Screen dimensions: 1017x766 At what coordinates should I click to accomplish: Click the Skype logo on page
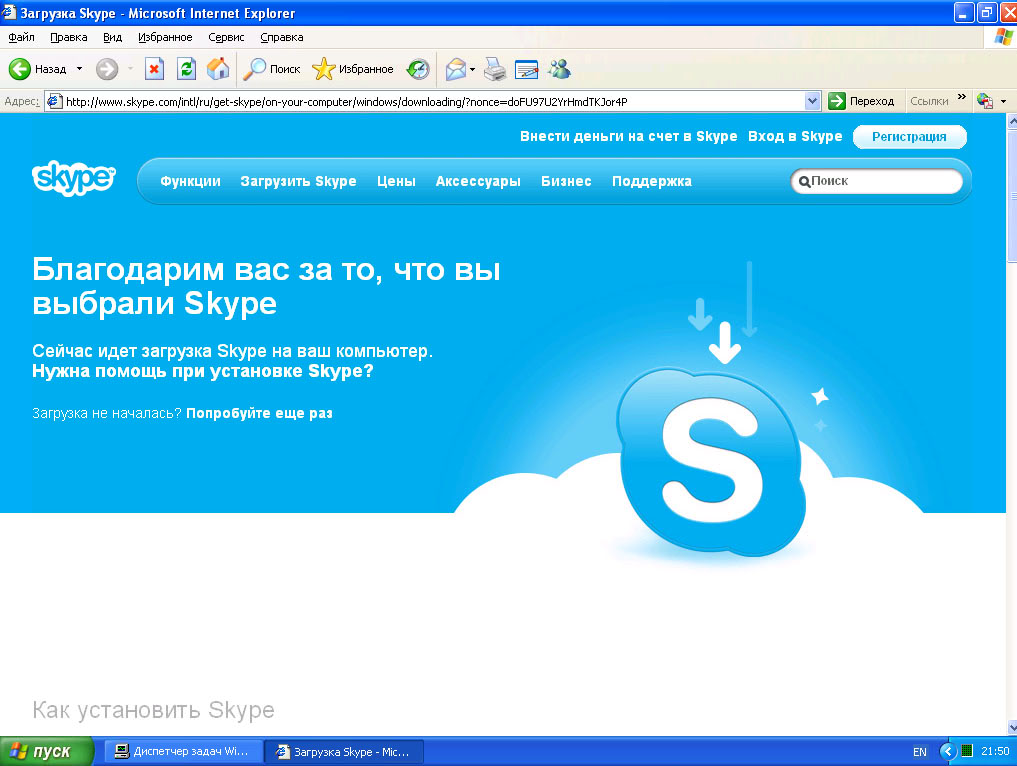point(73,178)
